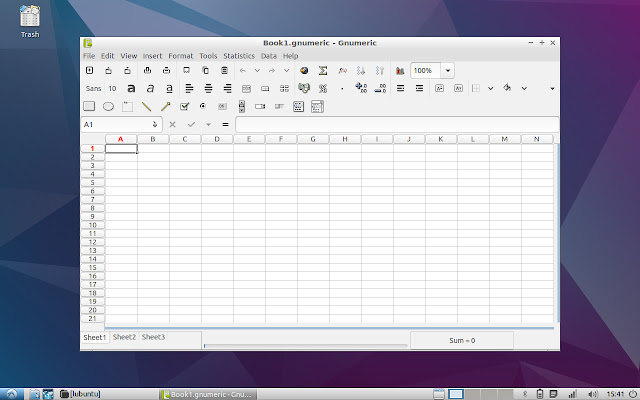Paste clipboard with the Paste icon
Screen dimensions: 640x400
224,70
